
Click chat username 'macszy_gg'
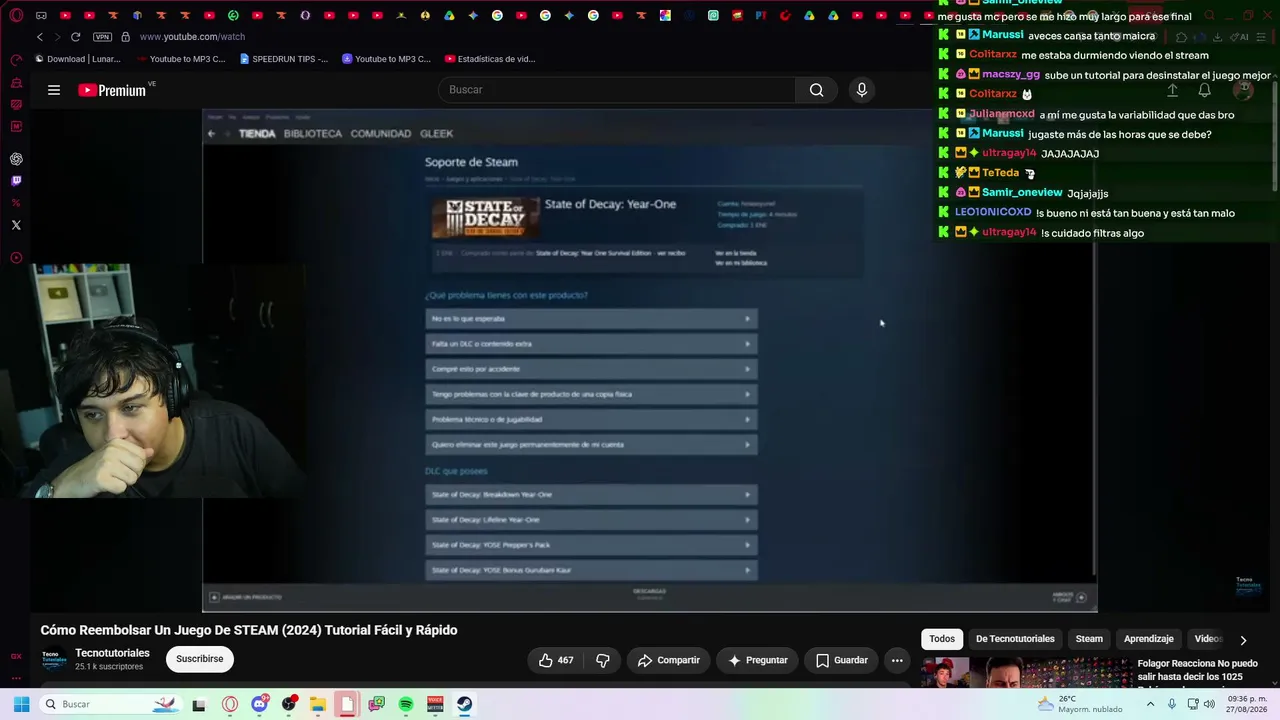tap(1011, 74)
